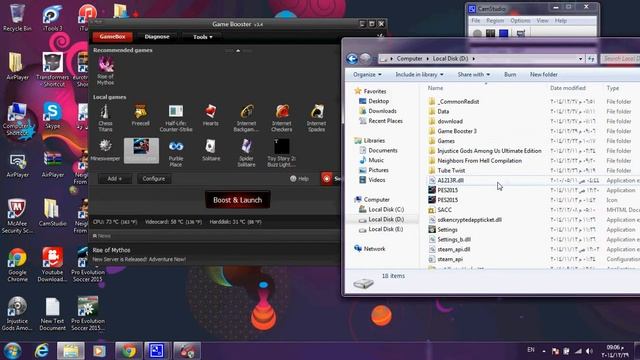Select Internet Spades game icon
Image resolution: width=640 pixels, height=360 pixels.
(x=316, y=118)
